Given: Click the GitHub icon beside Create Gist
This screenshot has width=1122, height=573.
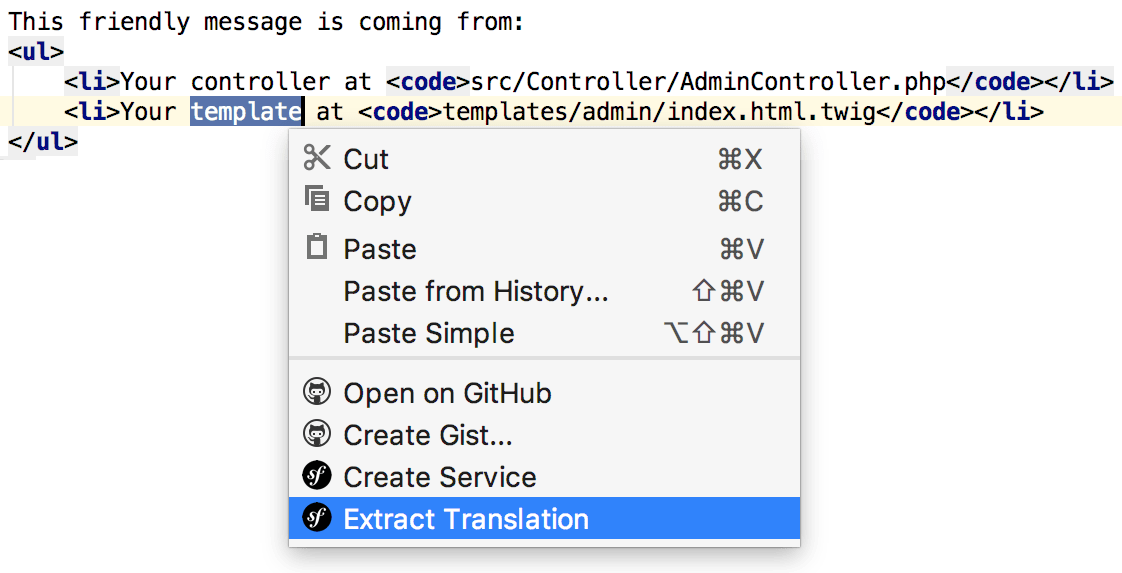Looking at the screenshot, I should point(317,434).
